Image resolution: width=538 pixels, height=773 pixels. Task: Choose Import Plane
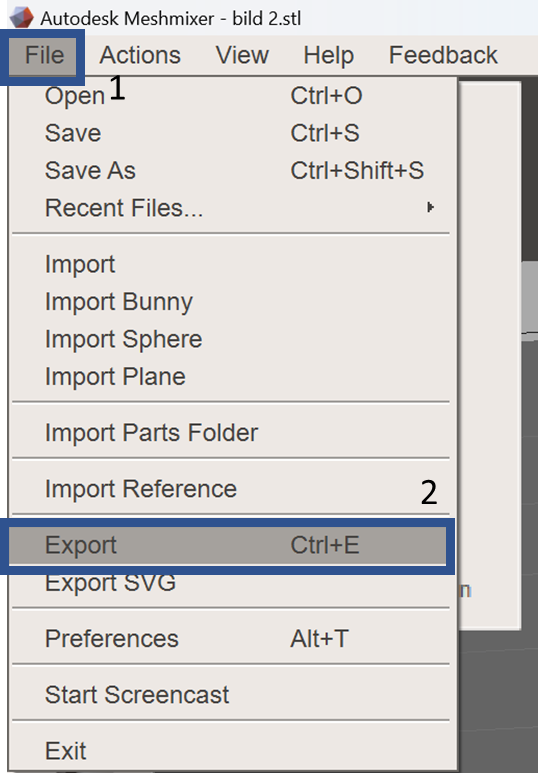pyautogui.click(x=231, y=377)
